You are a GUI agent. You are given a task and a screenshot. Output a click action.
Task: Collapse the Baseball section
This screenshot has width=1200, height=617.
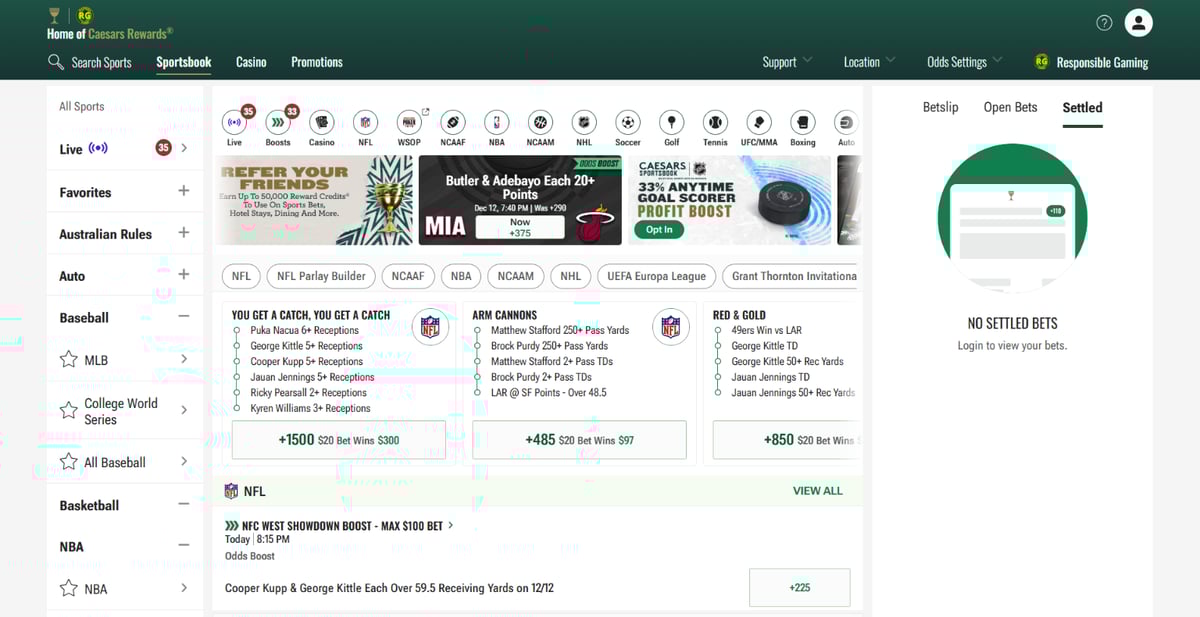(x=184, y=317)
